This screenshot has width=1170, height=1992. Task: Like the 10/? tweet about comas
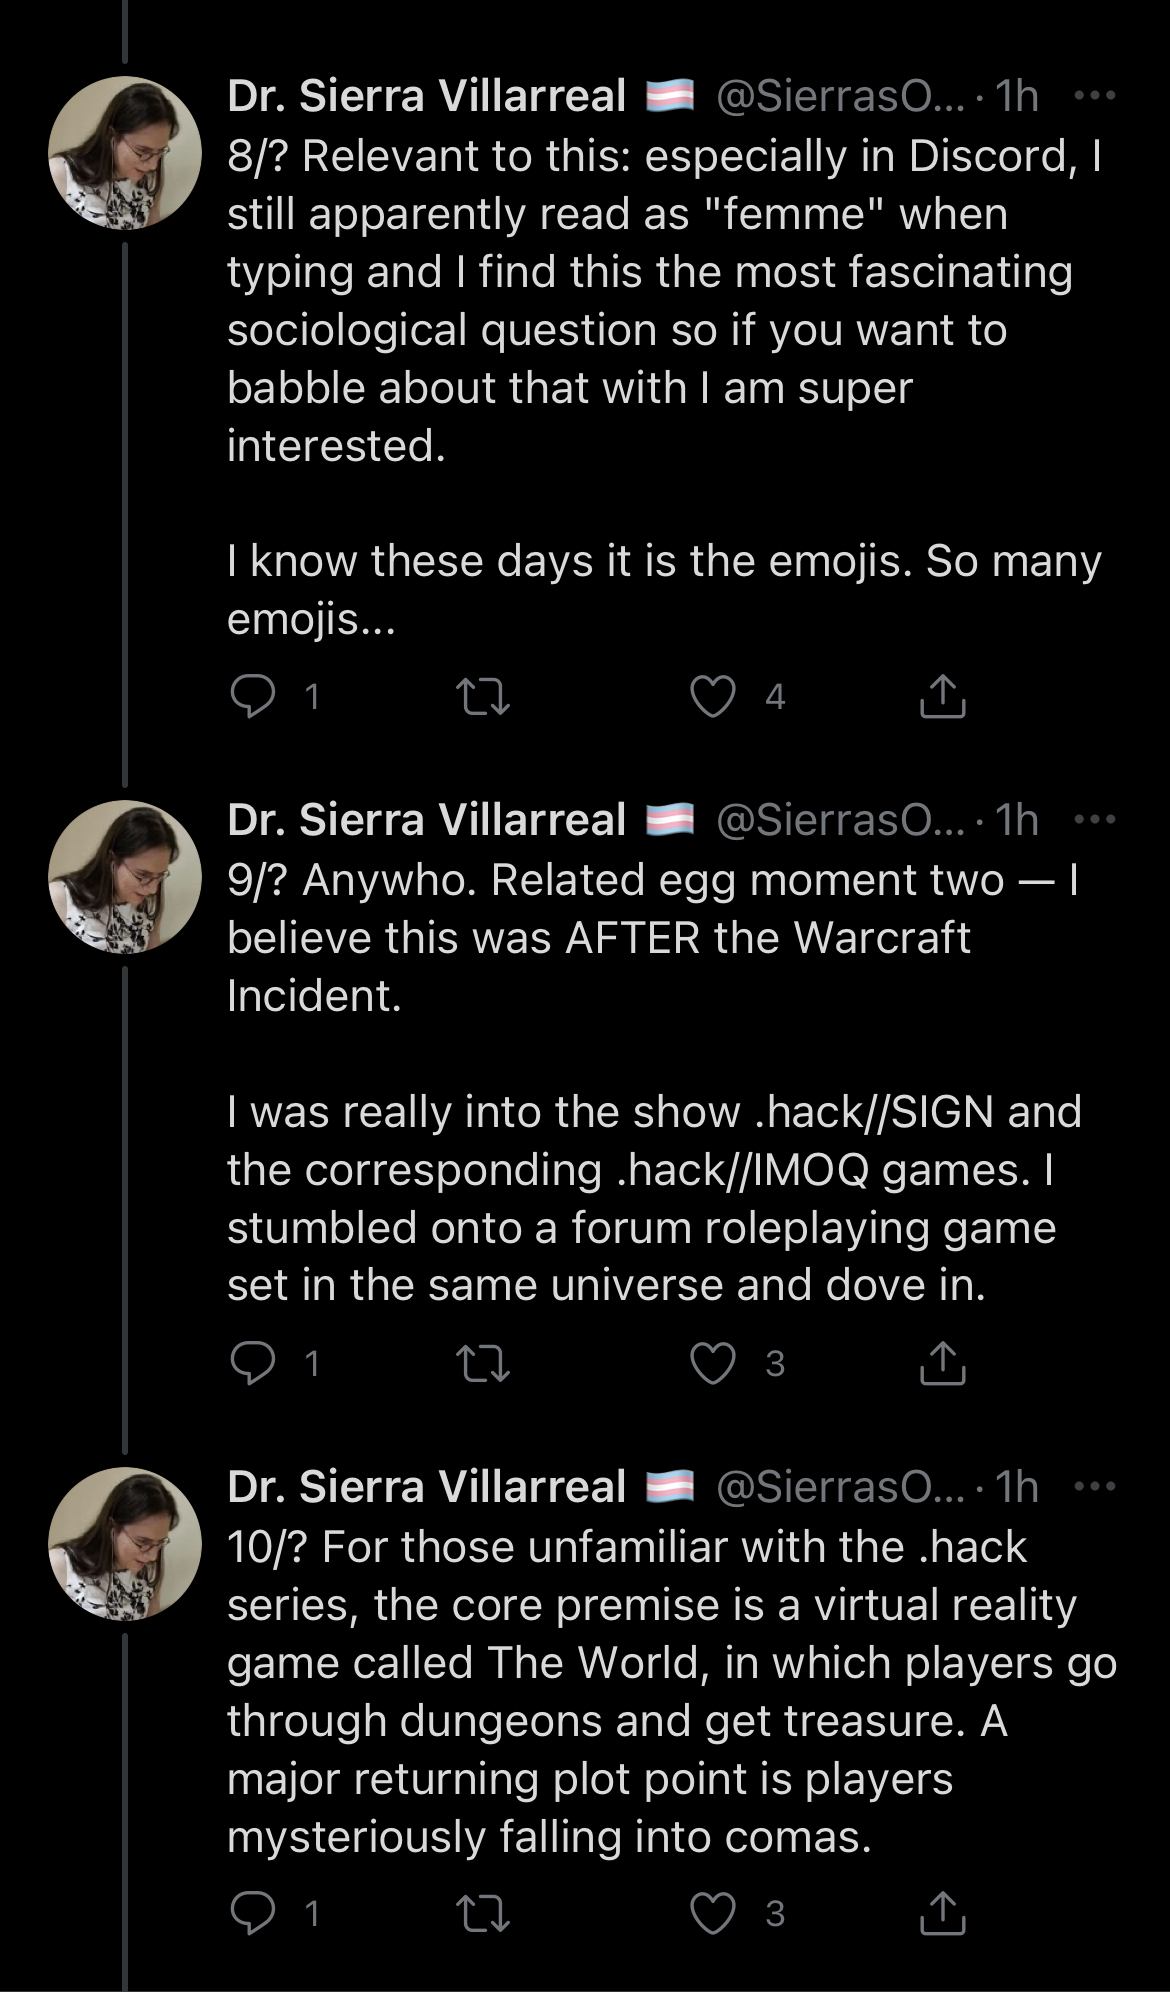(x=713, y=1913)
